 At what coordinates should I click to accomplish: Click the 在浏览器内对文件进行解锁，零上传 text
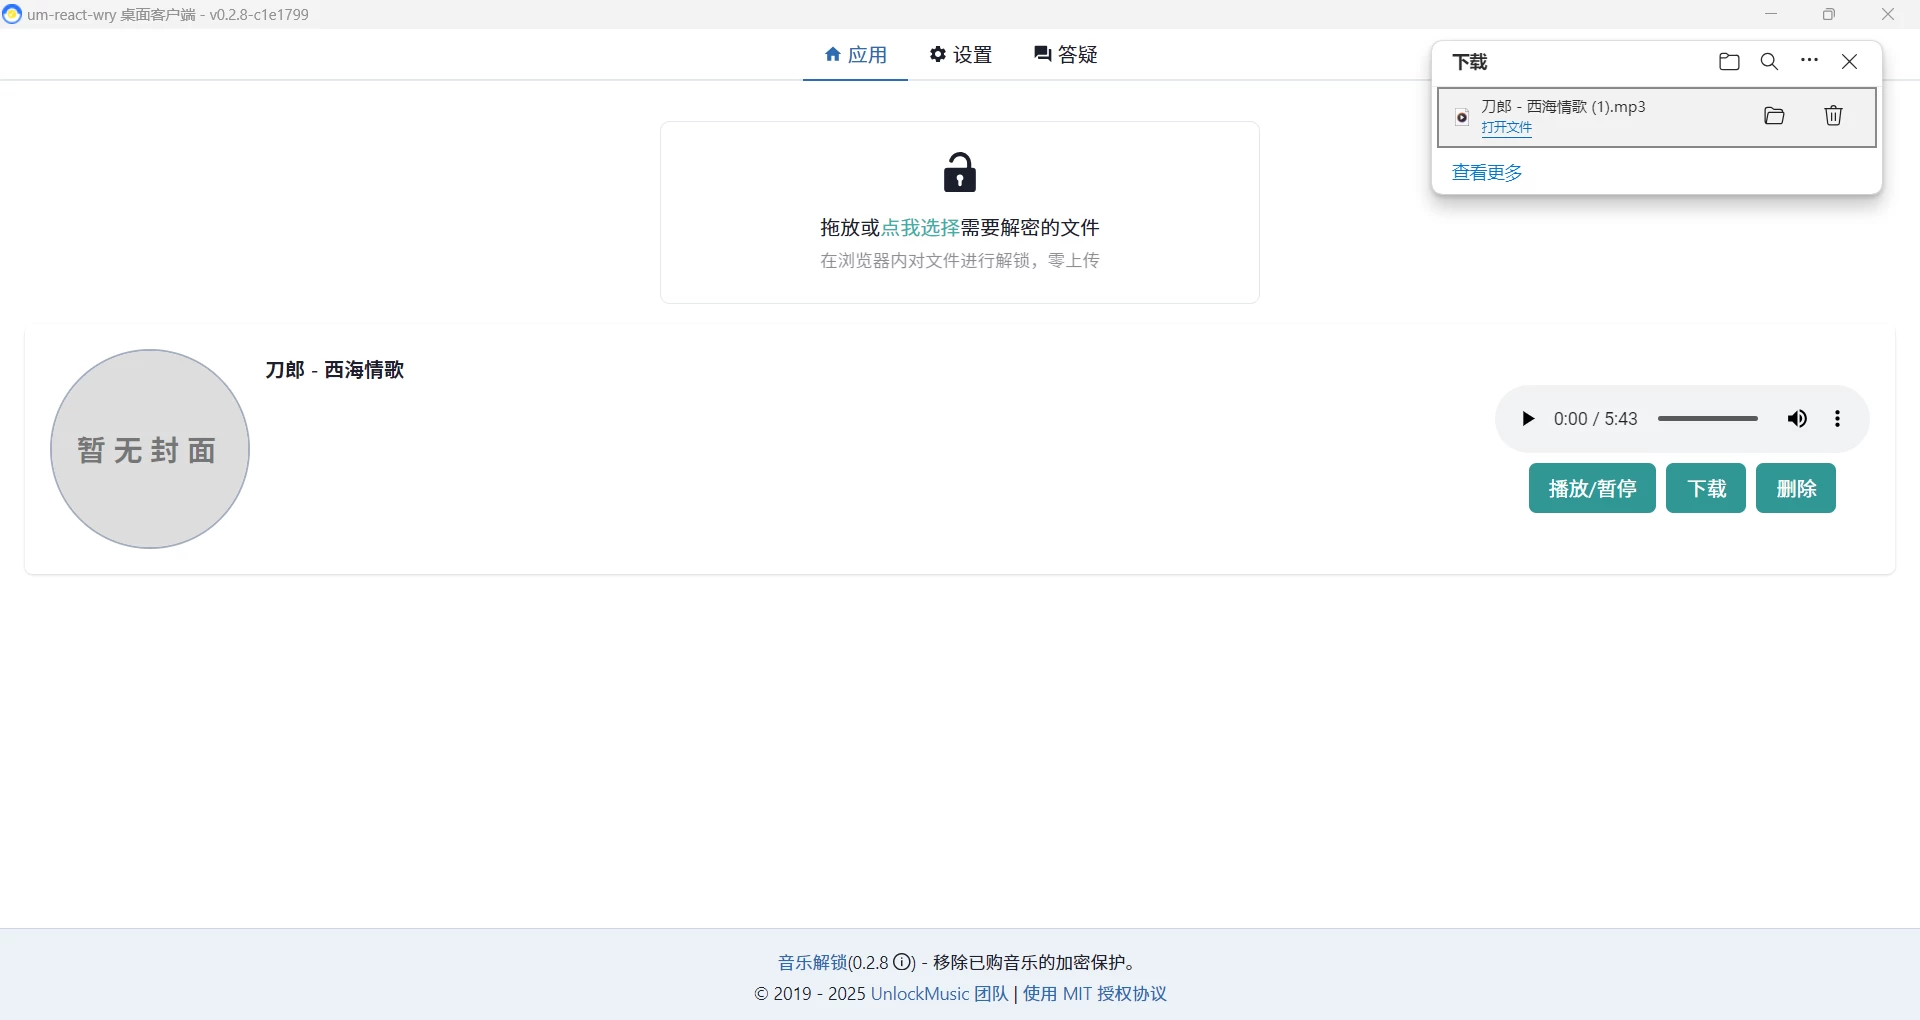pos(960,261)
